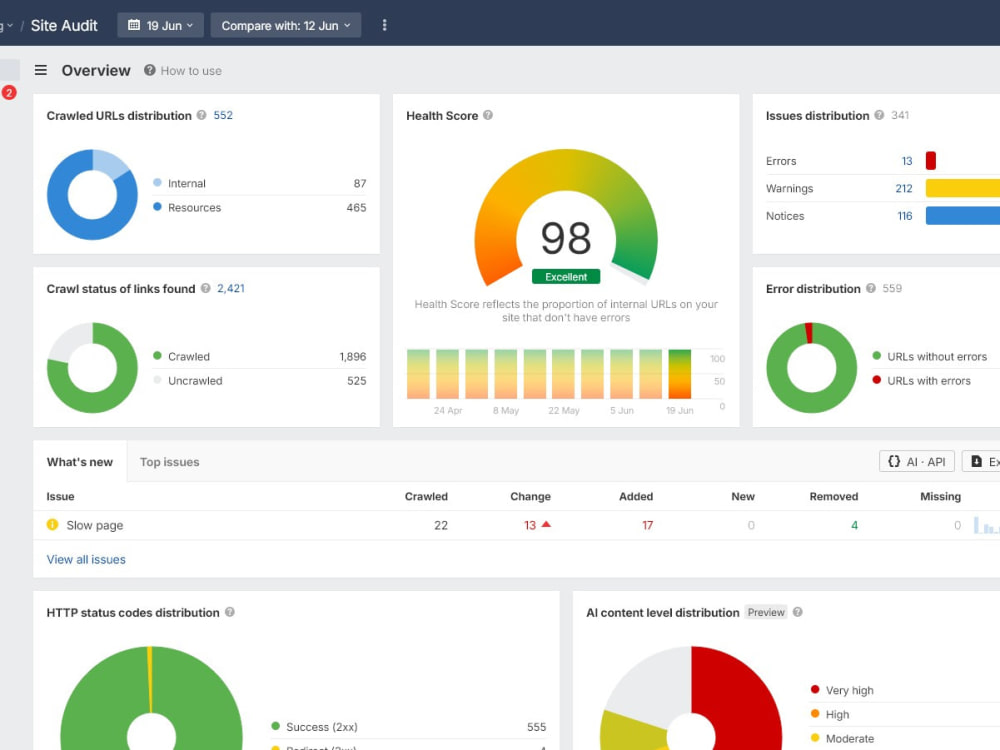
Task: Click the Removed column header
Action: 834,496
